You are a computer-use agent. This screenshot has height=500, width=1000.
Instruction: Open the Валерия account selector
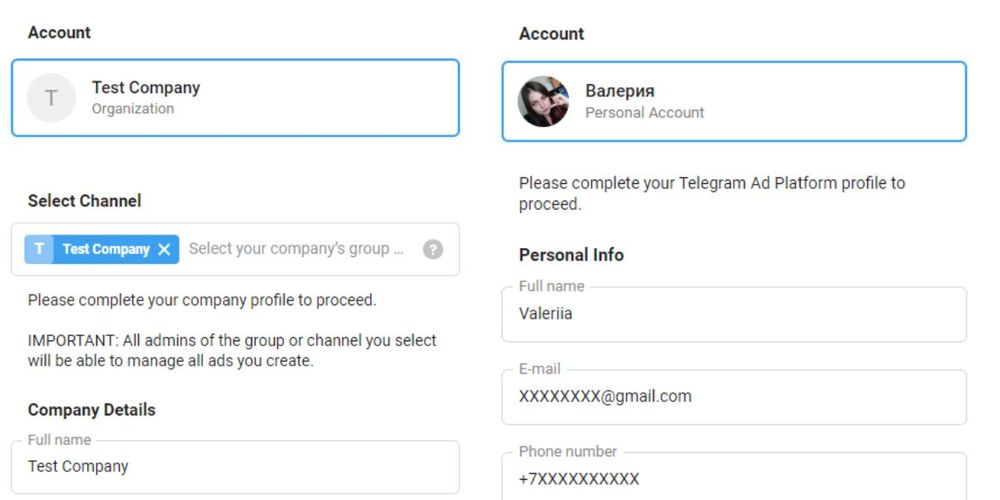(734, 101)
